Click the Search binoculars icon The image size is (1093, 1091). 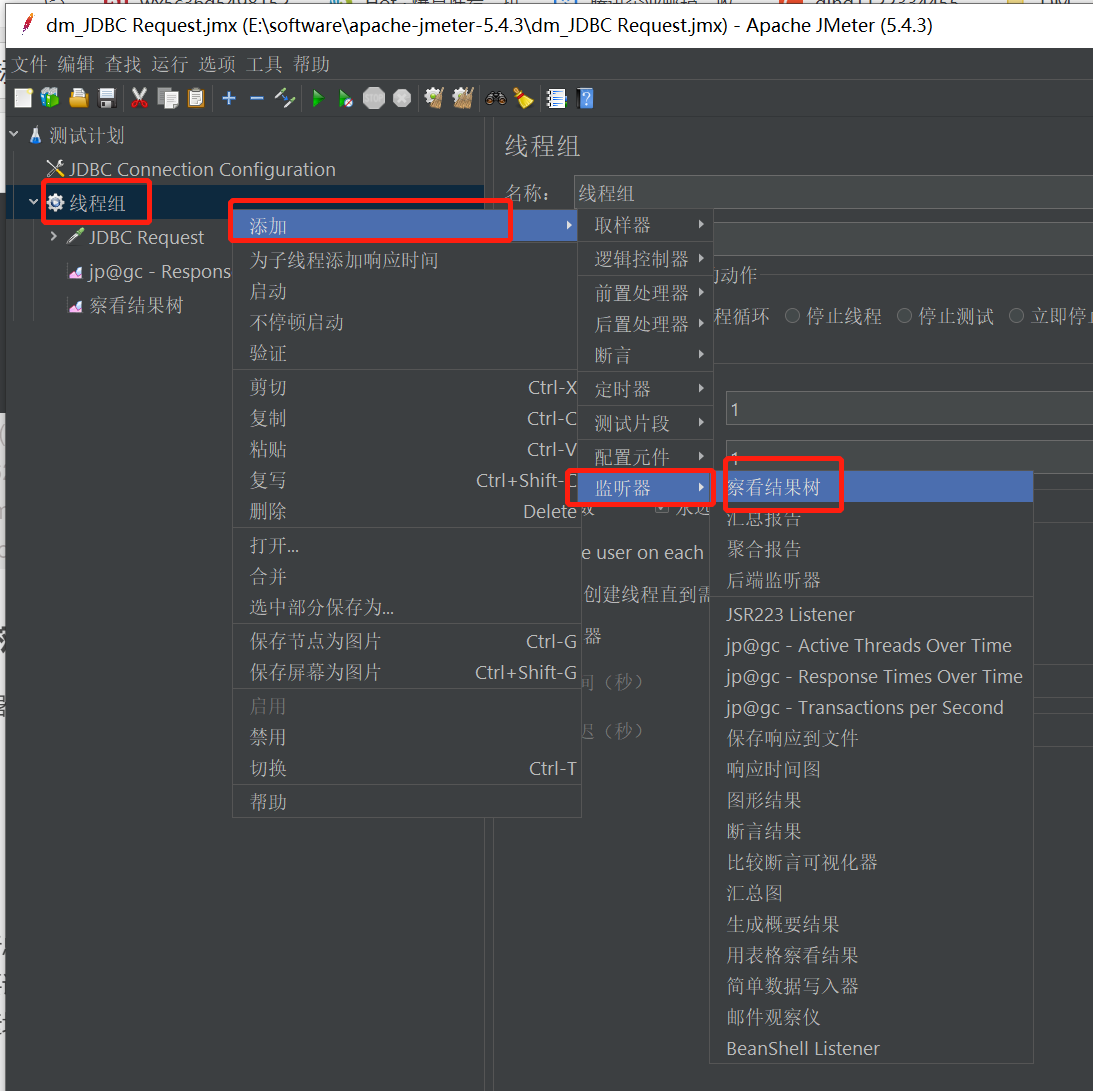pyautogui.click(x=496, y=98)
